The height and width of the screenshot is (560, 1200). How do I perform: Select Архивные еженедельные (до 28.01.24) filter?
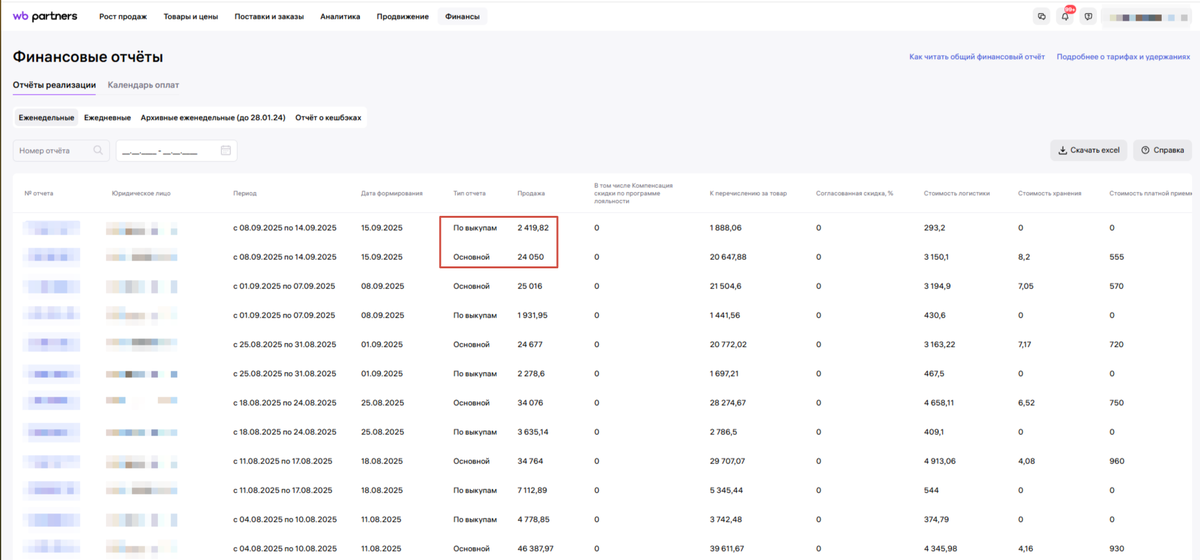coord(213,118)
